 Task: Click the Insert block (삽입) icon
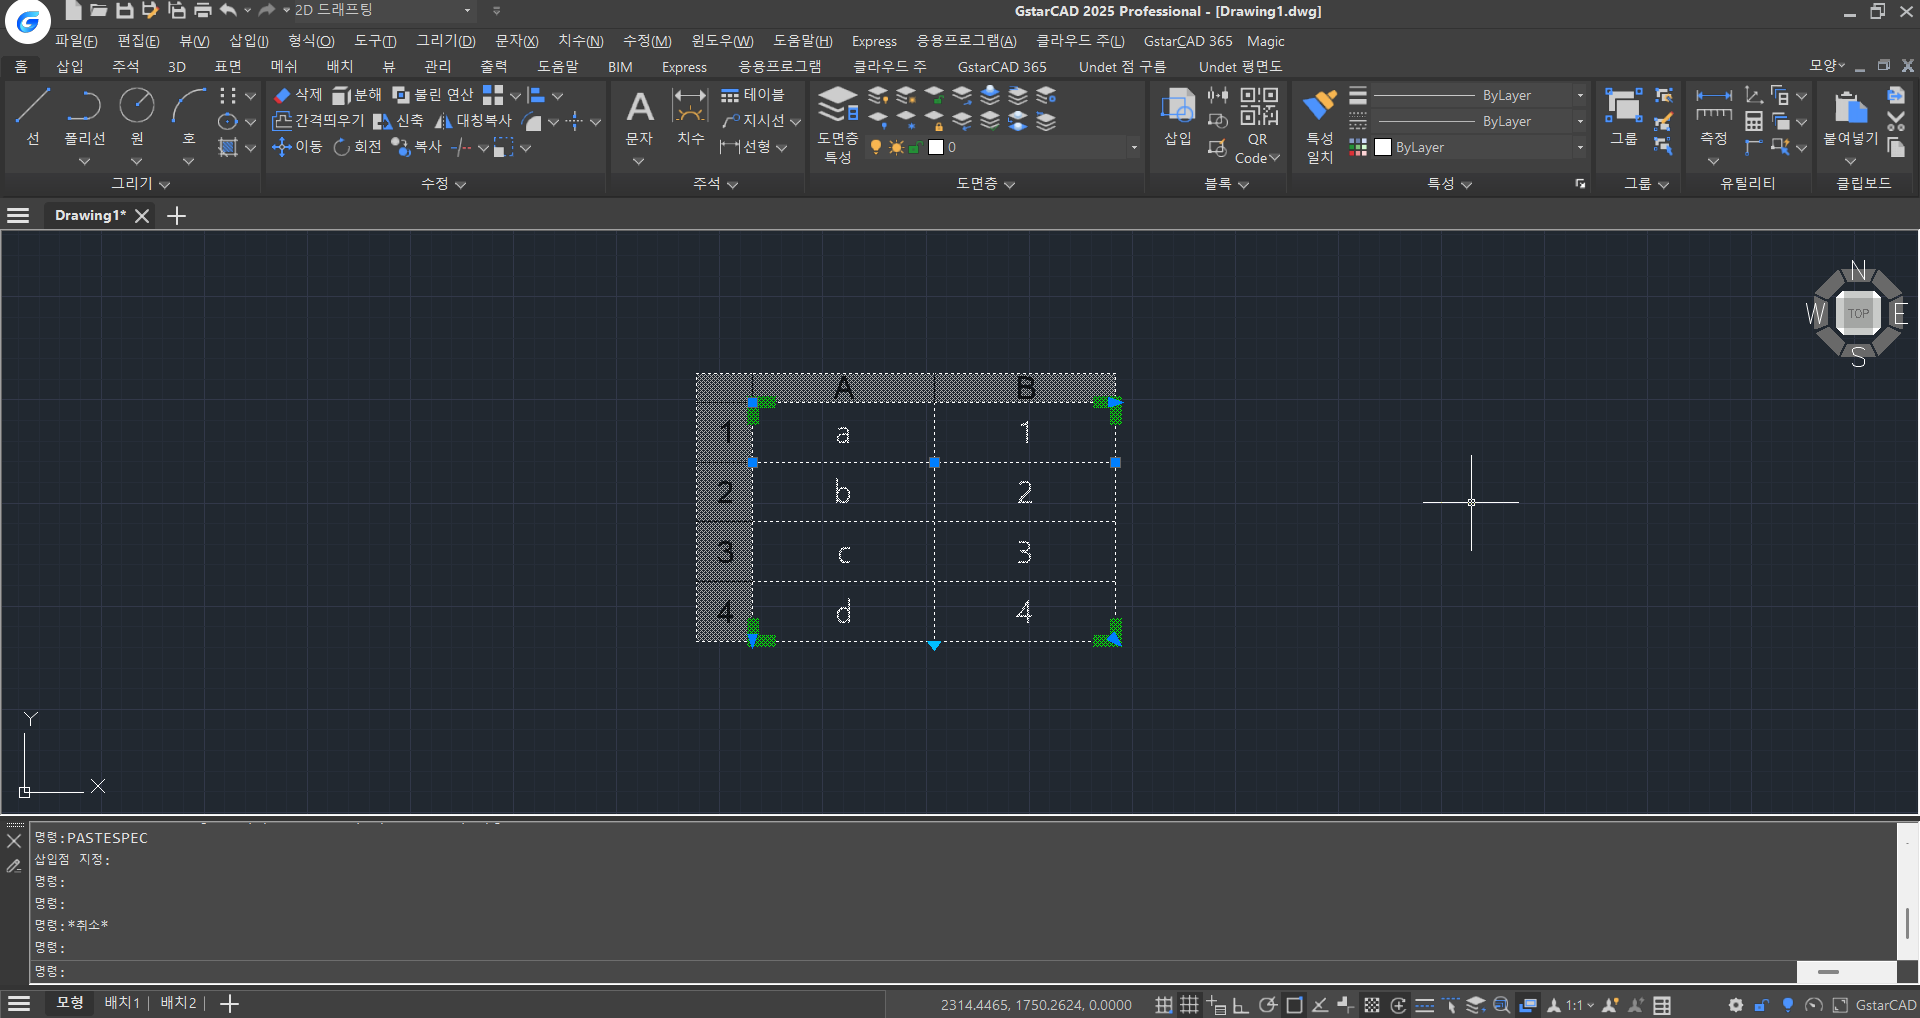[1177, 117]
